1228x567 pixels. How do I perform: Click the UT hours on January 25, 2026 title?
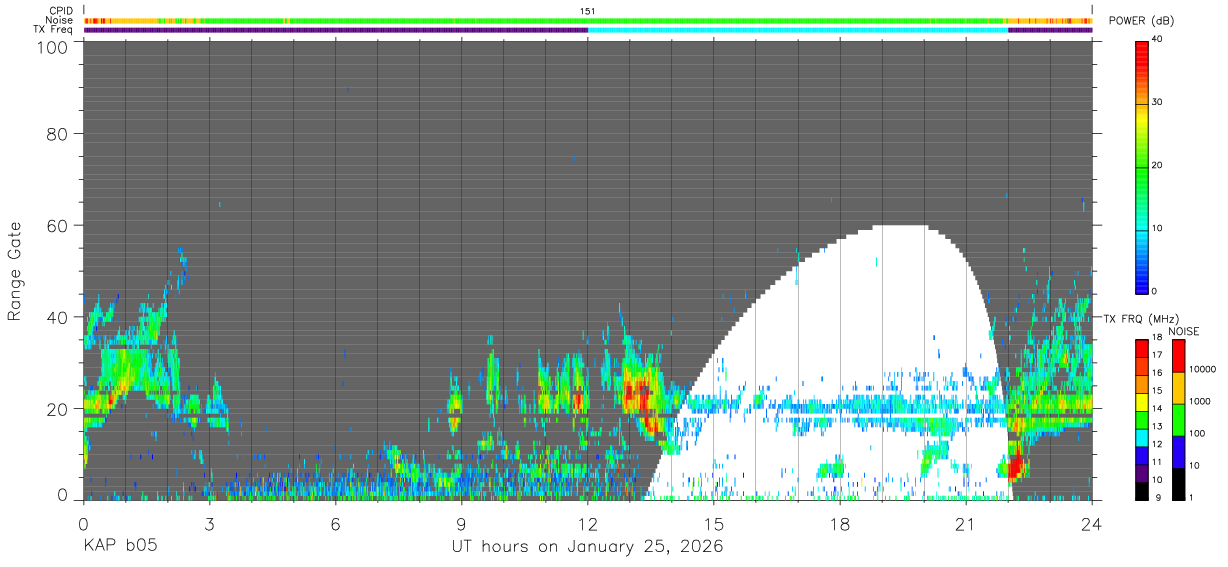coord(588,547)
